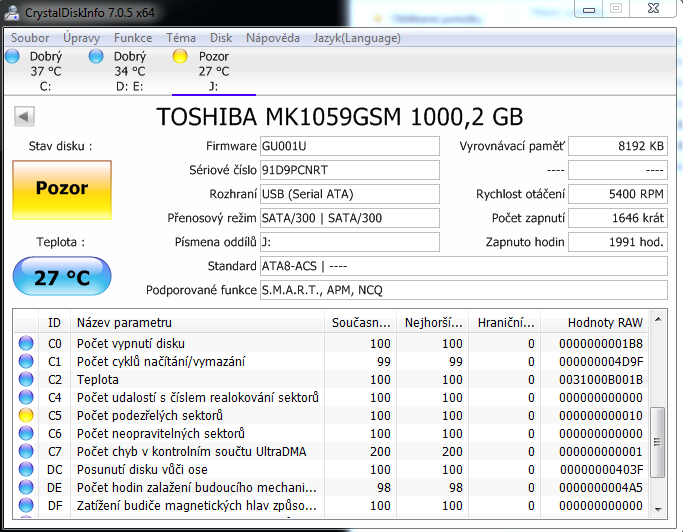
Task: Click the CrystalDiskInfo title bar icon
Action: click(12, 13)
